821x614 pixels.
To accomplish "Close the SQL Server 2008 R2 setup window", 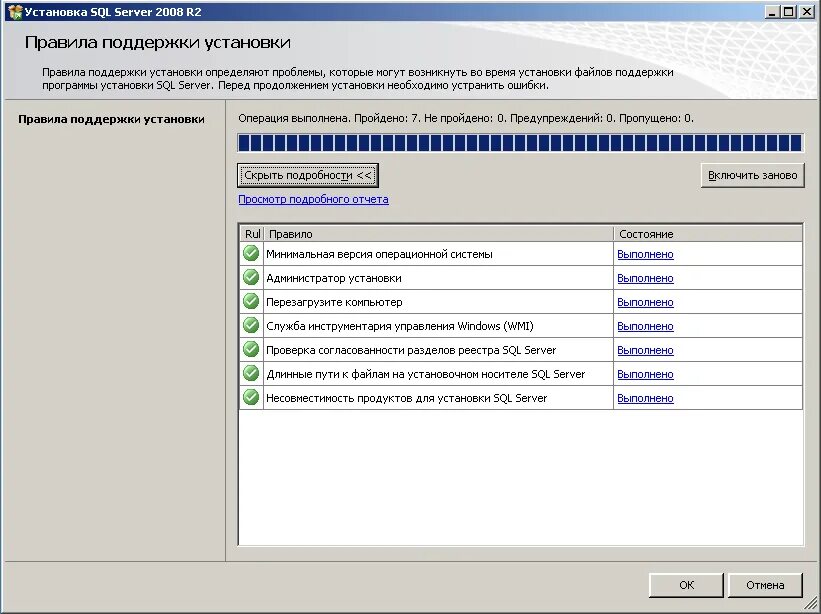I will pos(806,12).
